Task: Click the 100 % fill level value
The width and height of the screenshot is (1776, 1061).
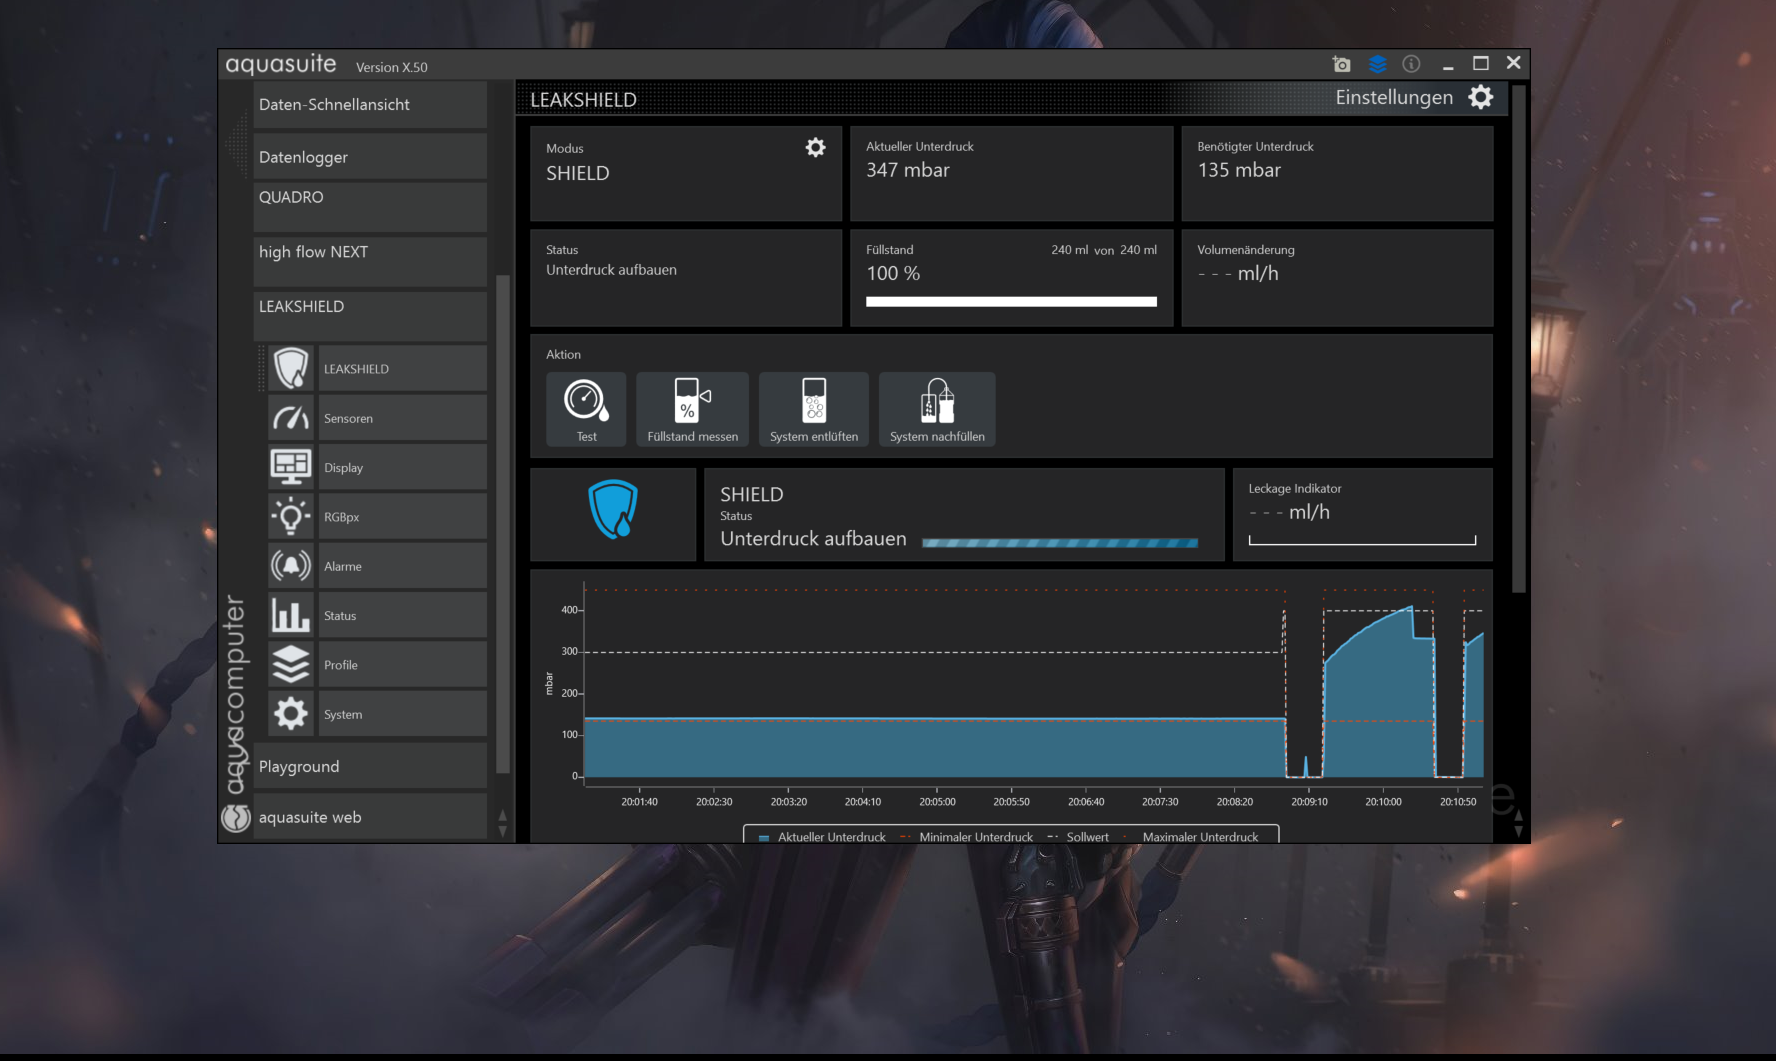Action: pos(893,273)
